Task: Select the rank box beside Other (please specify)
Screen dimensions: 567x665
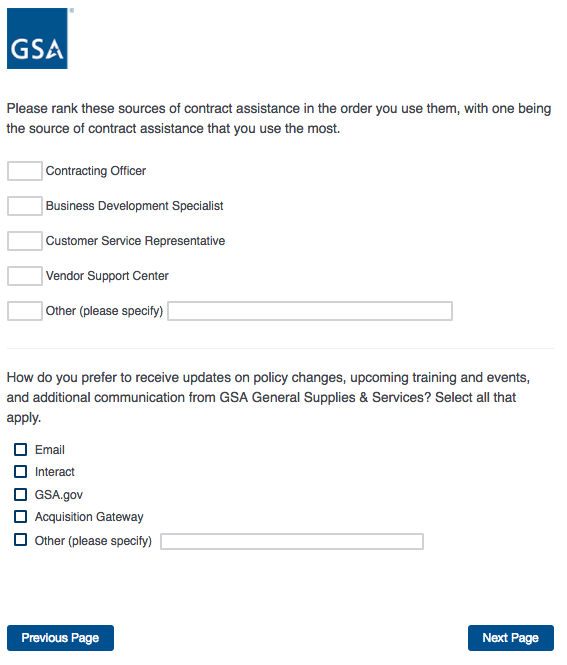Action: pos(25,311)
